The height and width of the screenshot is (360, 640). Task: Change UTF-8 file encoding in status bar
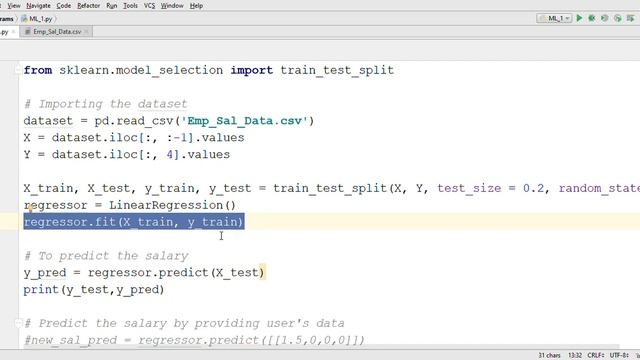(x=619, y=356)
